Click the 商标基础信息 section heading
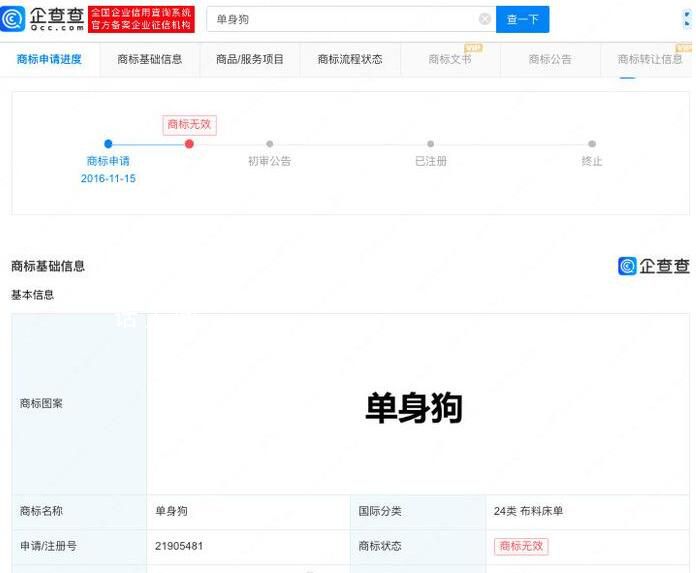The width and height of the screenshot is (696, 573). 48,266
